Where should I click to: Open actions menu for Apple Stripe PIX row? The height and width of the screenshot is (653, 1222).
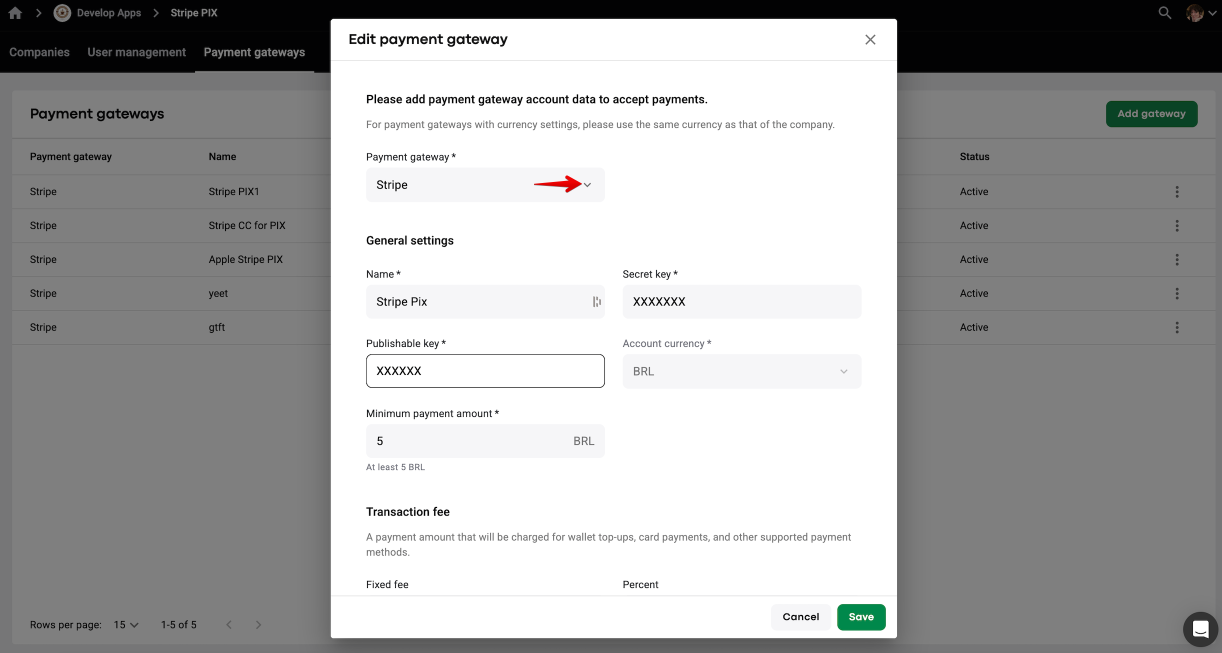1177,260
